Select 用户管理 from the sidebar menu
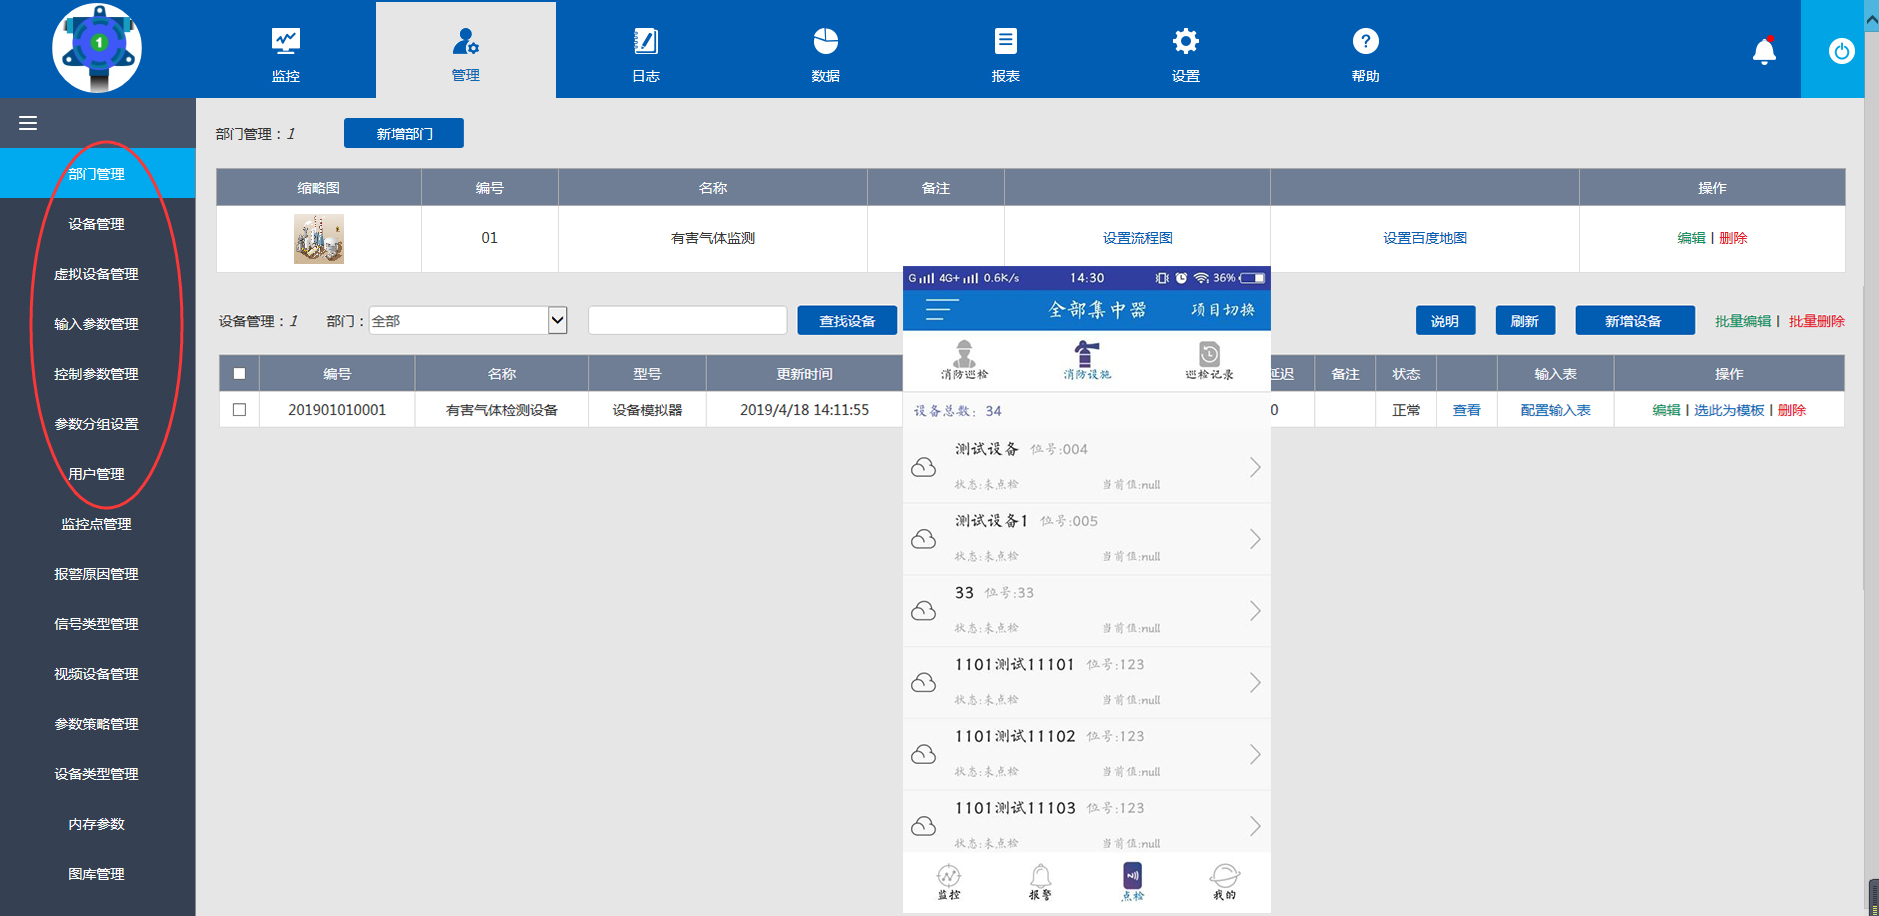 tap(97, 473)
